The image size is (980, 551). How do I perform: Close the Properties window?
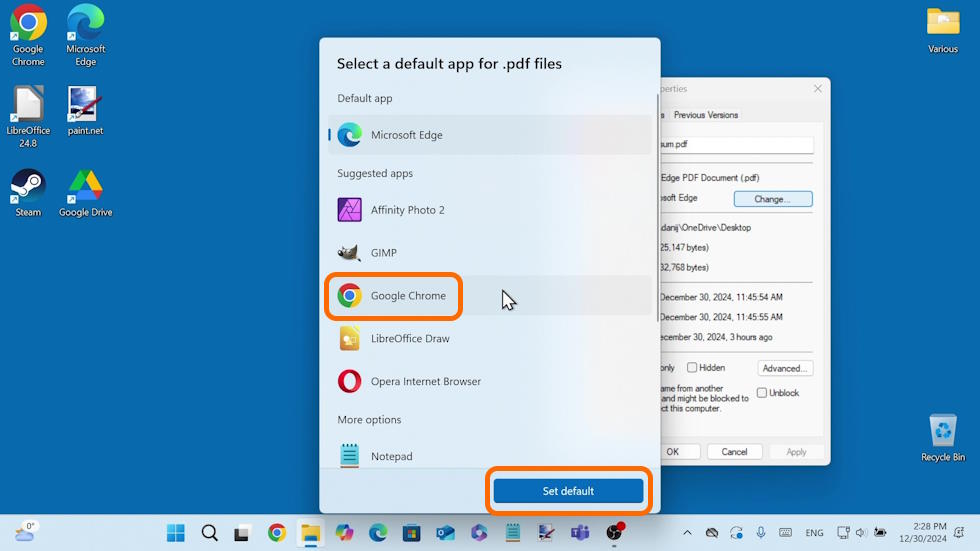pos(818,89)
